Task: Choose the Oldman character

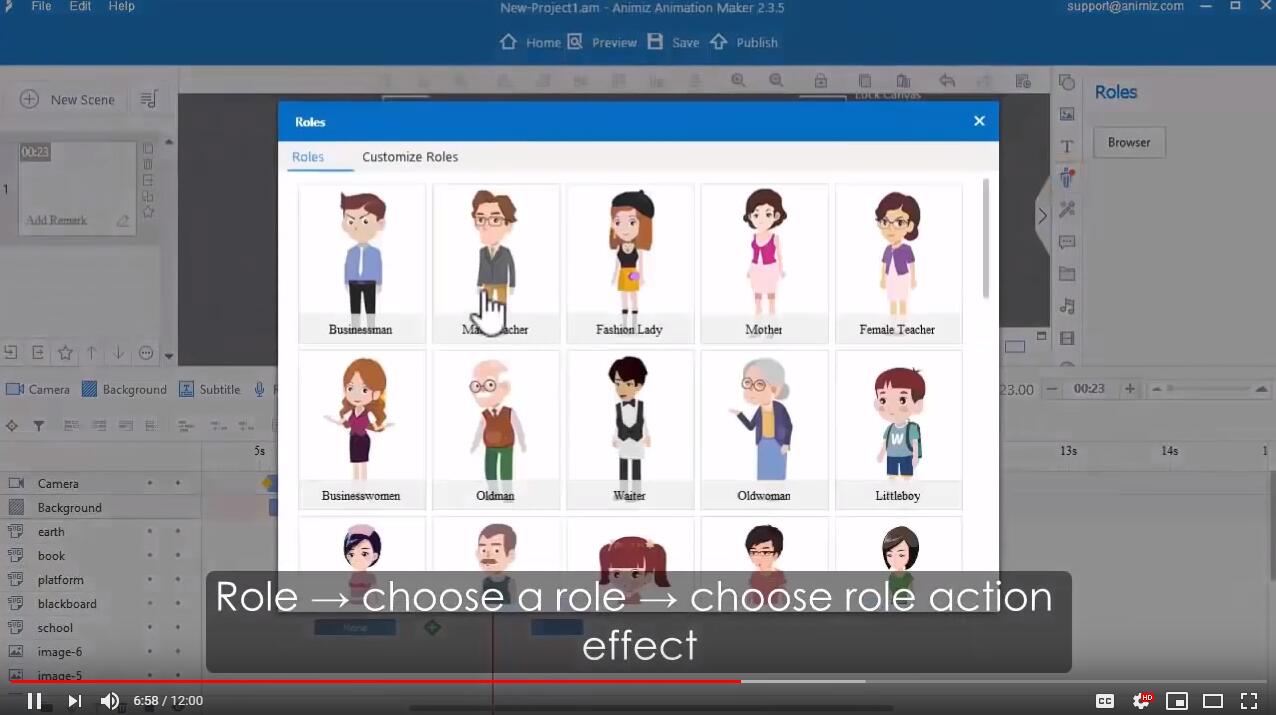Action: coord(495,429)
